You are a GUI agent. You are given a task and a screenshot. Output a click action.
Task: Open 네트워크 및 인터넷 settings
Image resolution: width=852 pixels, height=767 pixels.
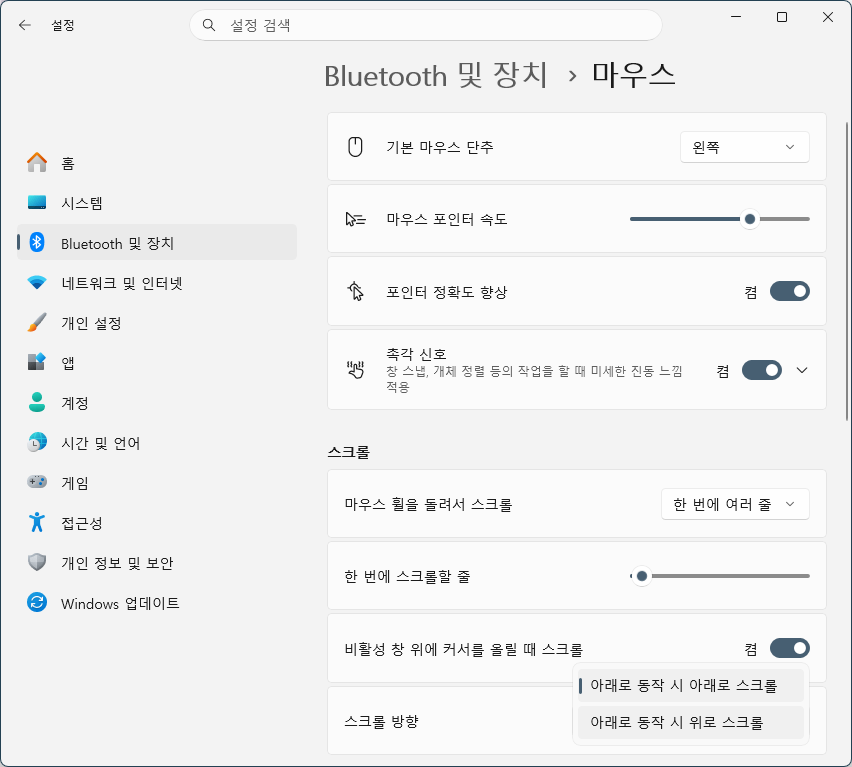pyautogui.click(x=157, y=282)
